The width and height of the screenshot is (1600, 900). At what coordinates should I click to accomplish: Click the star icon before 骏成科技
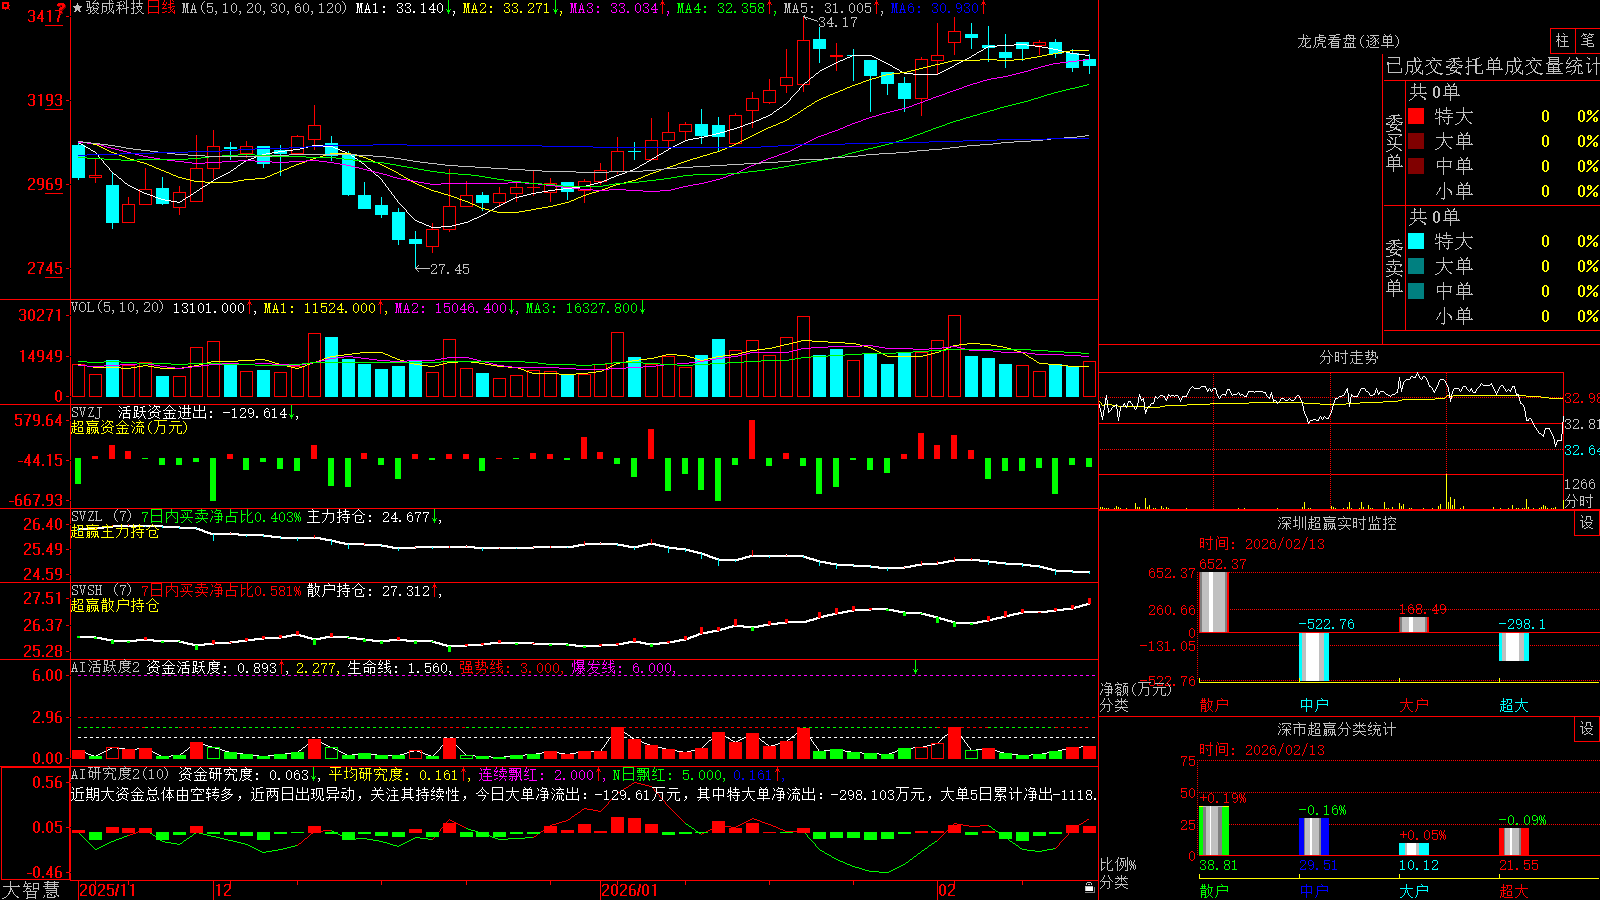[x=77, y=8]
